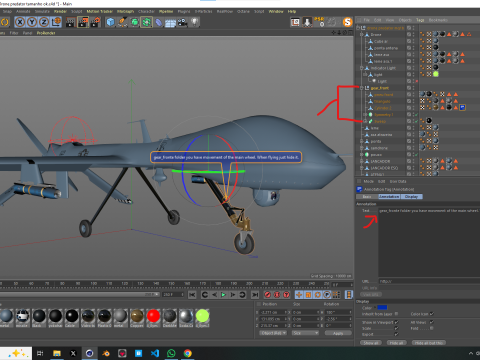Add a Camera object icon
Image resolution: width=480 pixels, height=360 pixels.
click(x=182, y=22)
